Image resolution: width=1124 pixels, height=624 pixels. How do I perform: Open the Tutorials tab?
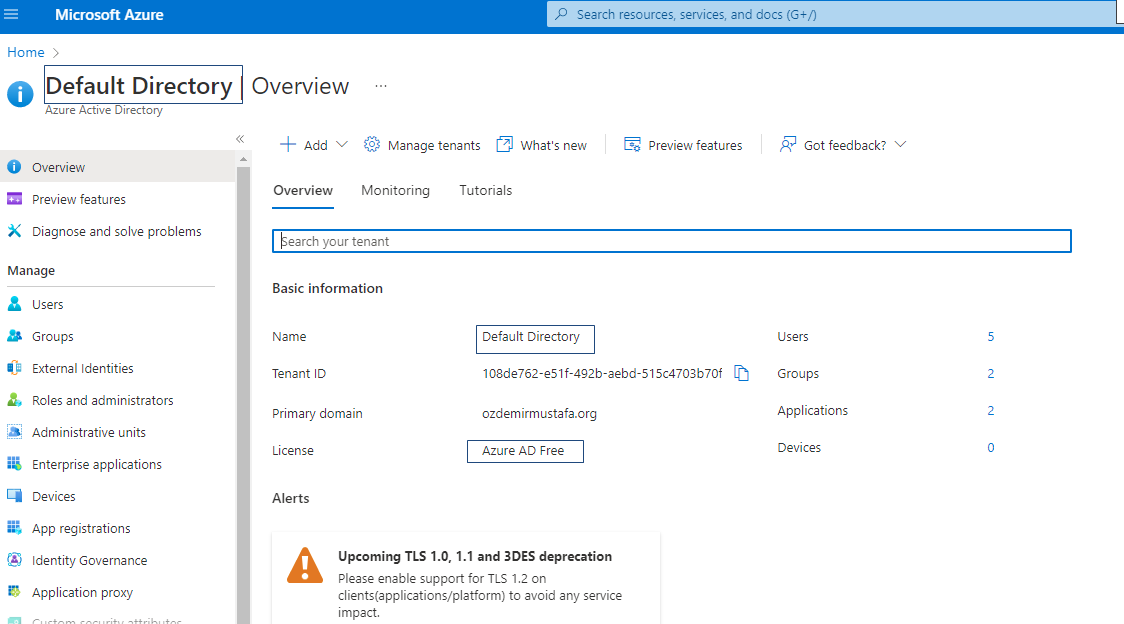tap(485, 190)
